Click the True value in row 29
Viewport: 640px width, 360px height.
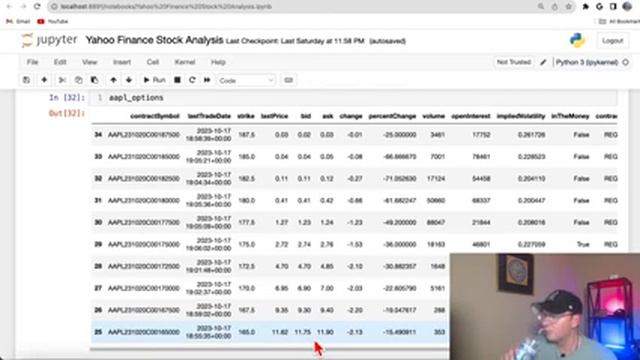click(583, 244)
